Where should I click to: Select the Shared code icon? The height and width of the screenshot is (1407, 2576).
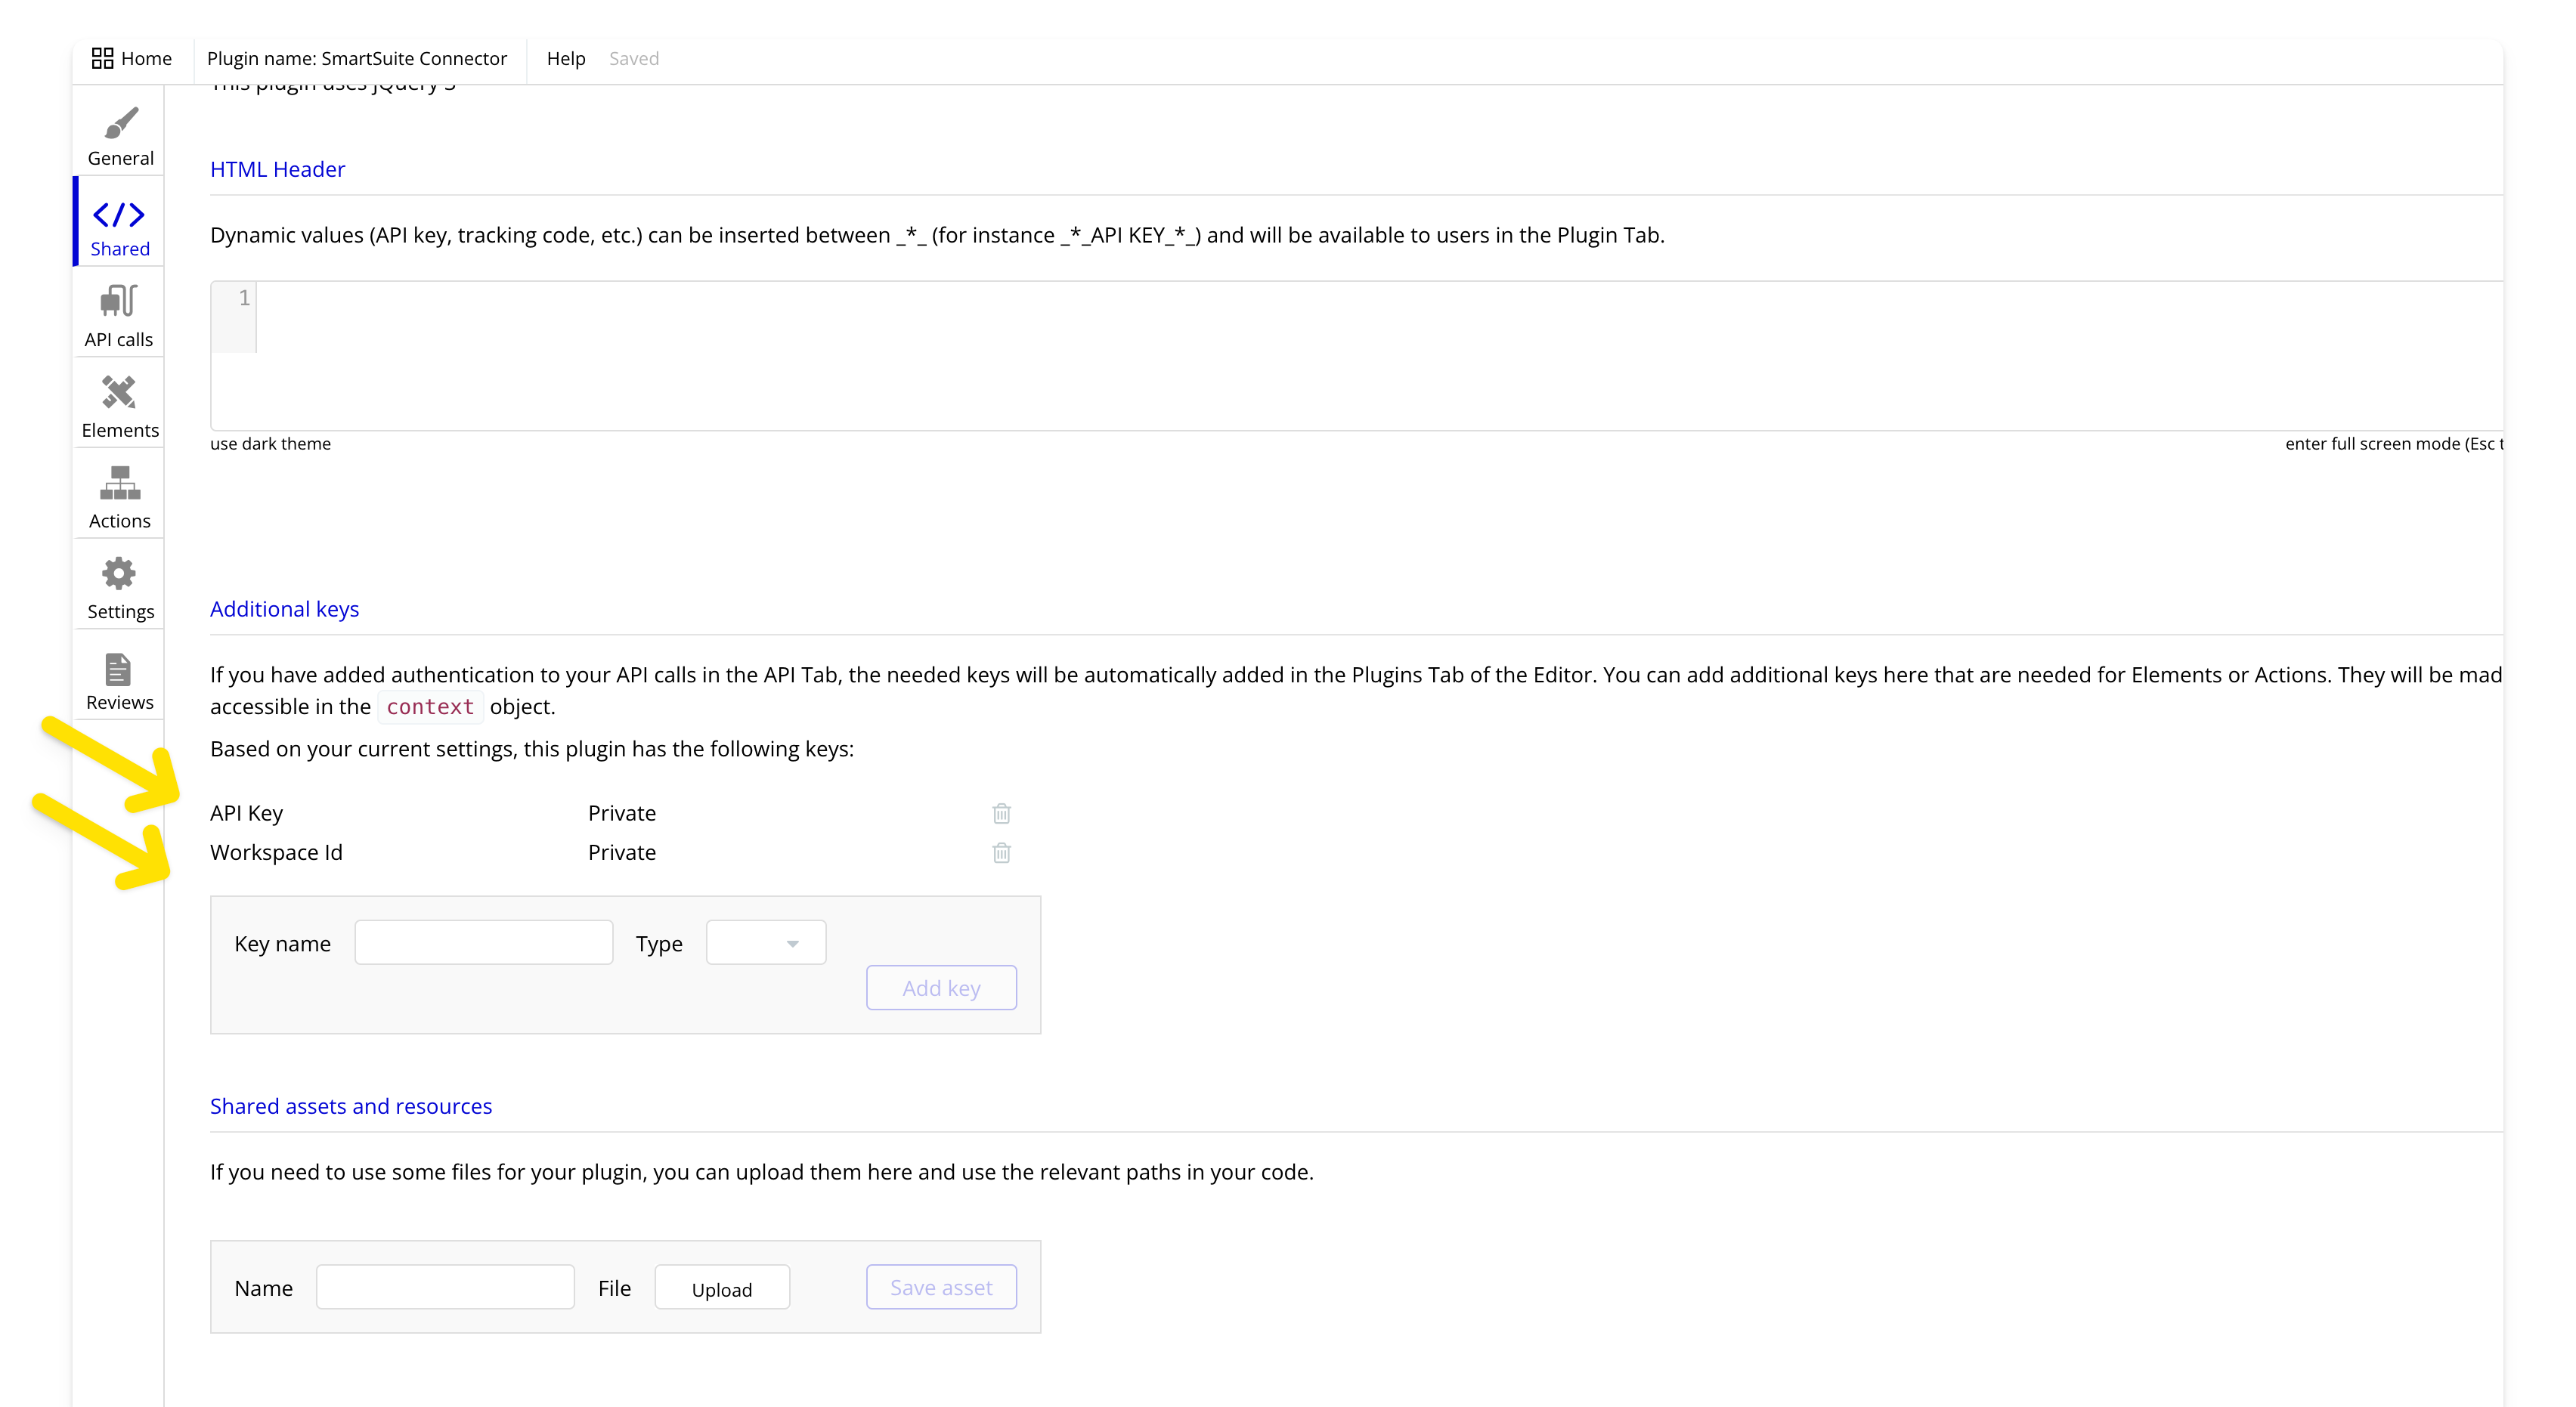[x=119, y=215]
